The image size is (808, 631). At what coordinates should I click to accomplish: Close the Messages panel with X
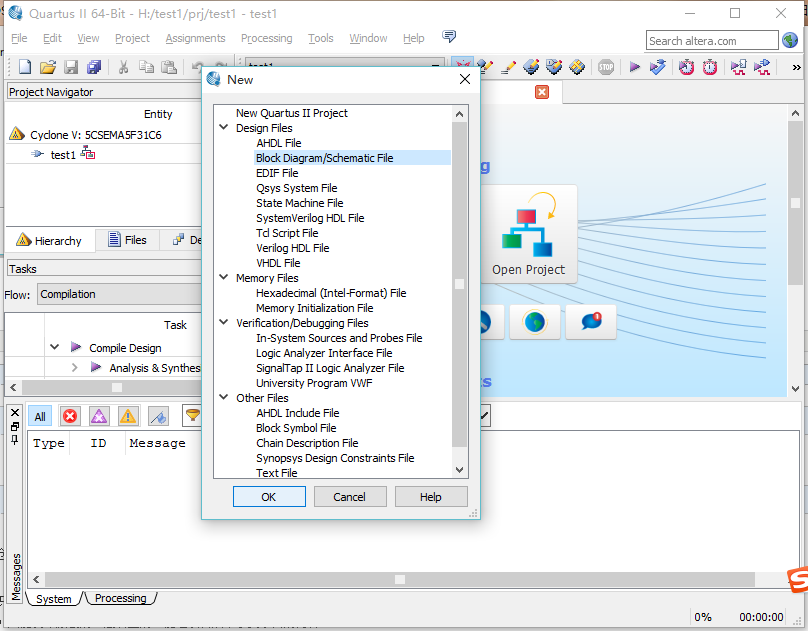point(15,413)
